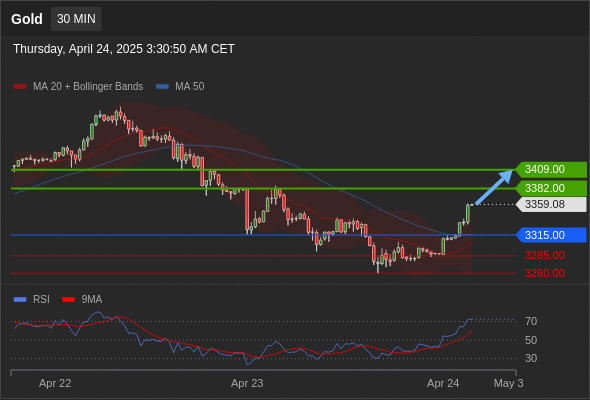Click the May 3 date axis label
This screenshot has height=400, width=590.
508,383
